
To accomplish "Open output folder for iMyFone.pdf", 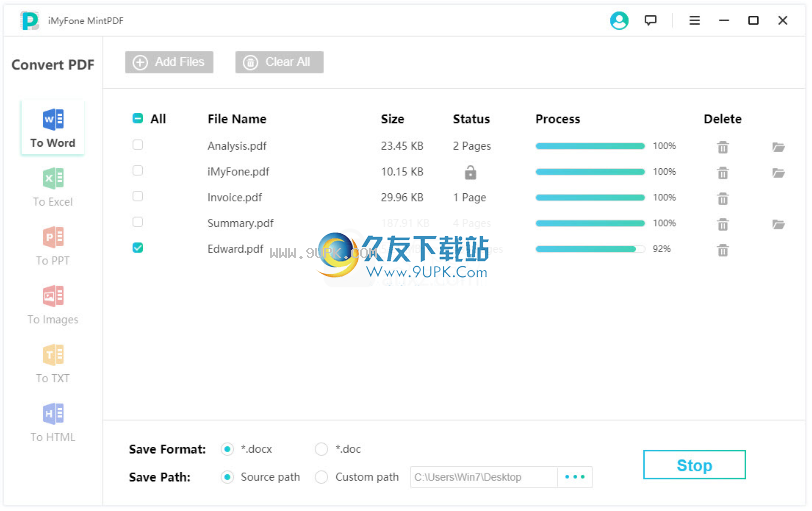I will [779, 173].
